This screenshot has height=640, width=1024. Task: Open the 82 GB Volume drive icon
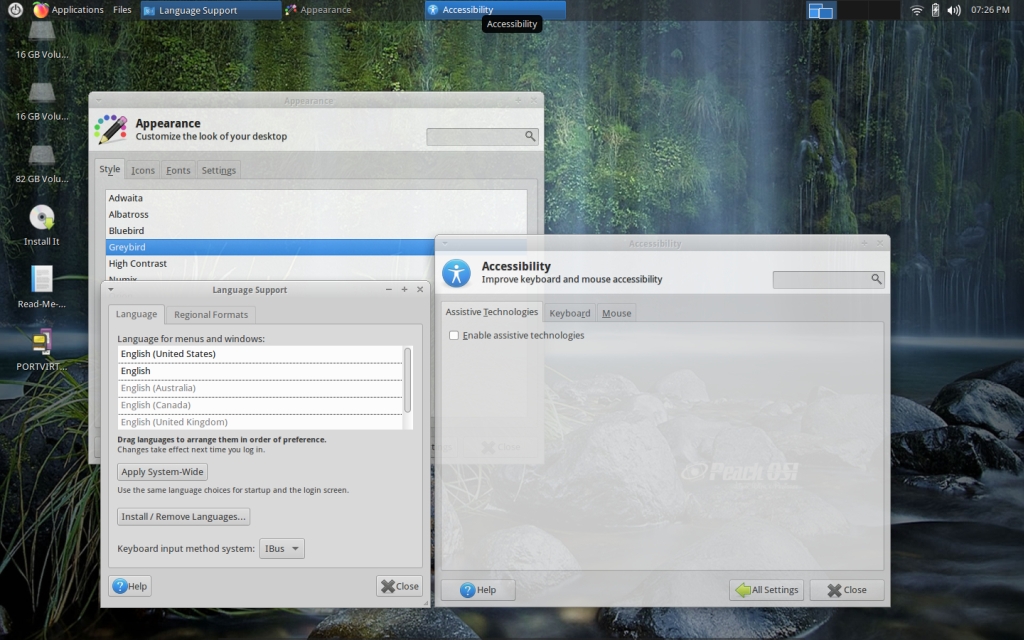[41, 157]
